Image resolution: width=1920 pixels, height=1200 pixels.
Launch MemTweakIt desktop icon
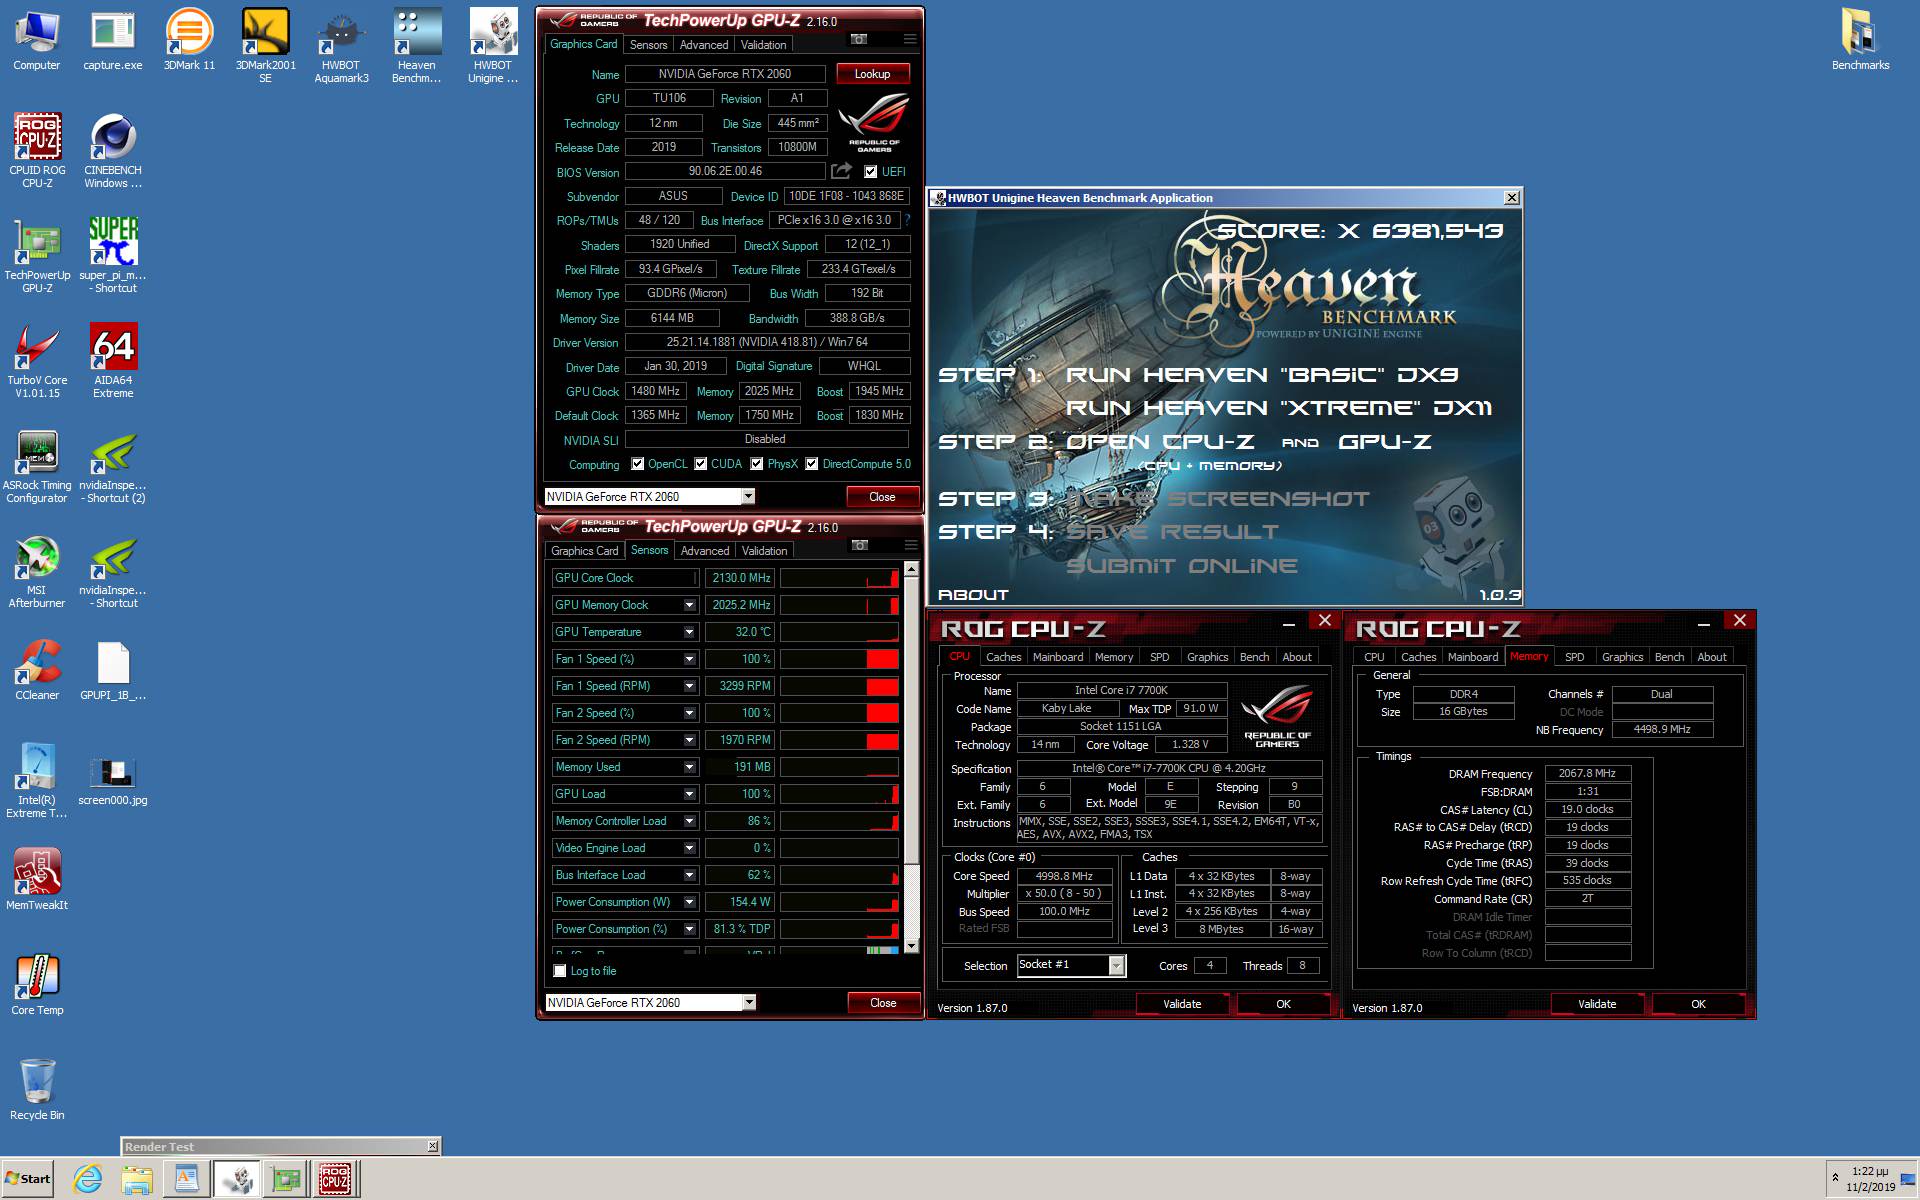point(37,880)
